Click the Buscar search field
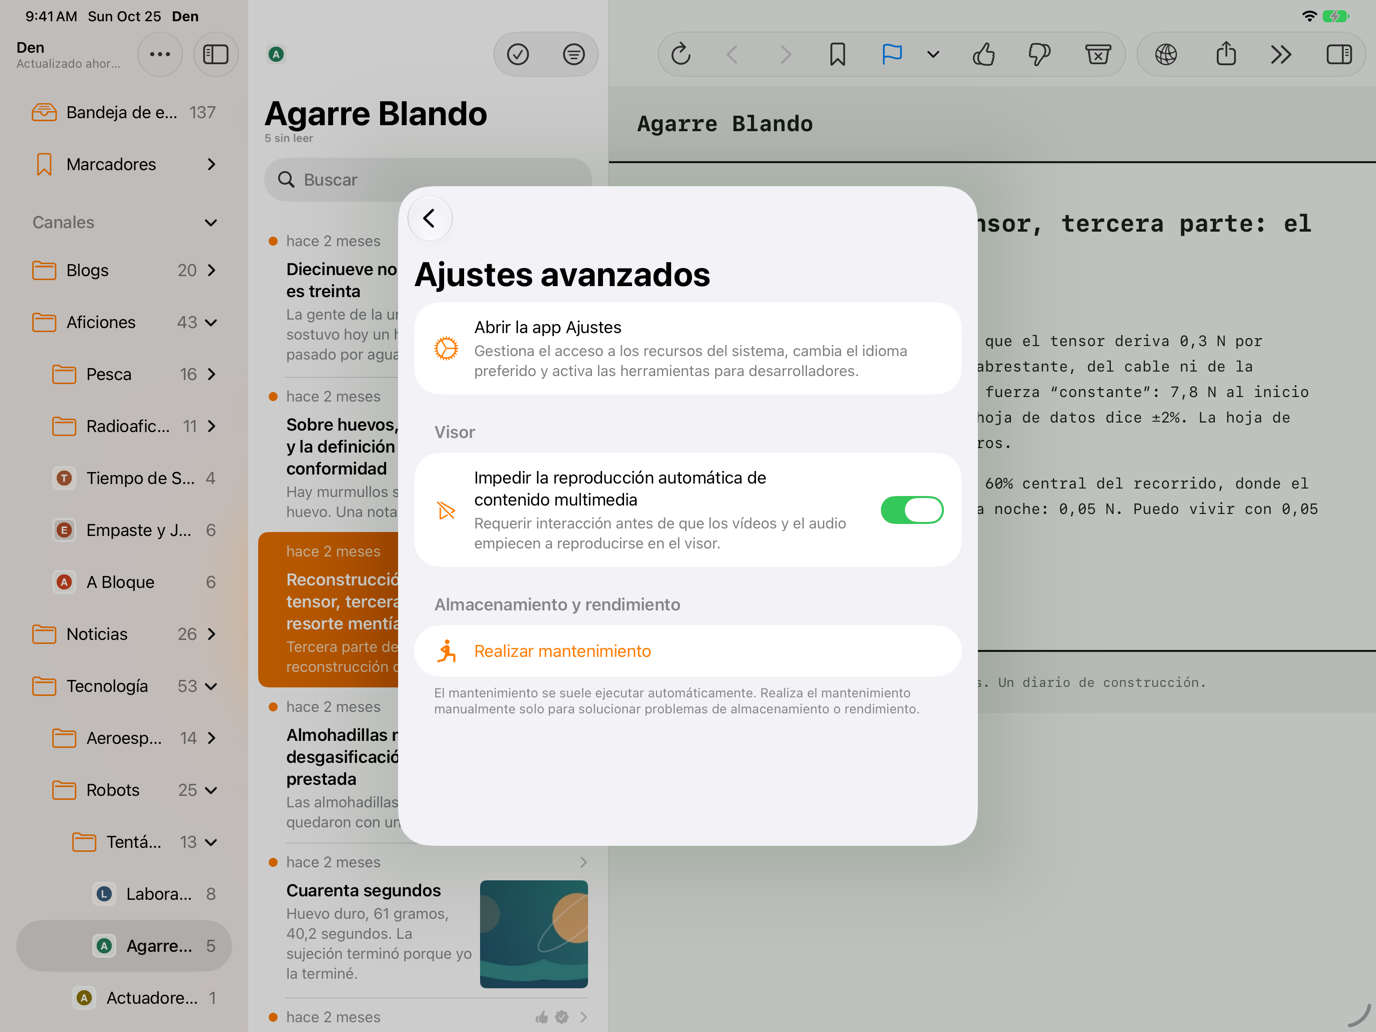 coord(428,180)
